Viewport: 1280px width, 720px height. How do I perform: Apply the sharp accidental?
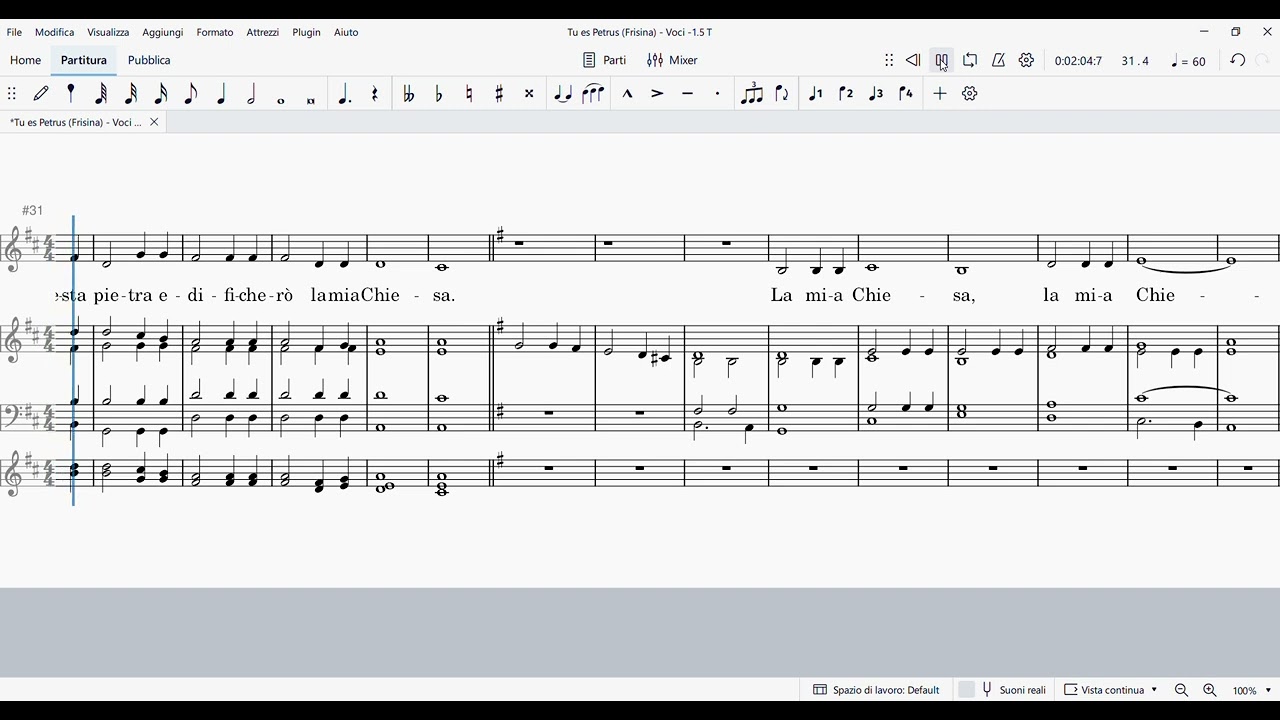pyautogui.click(x=499, y=94)
